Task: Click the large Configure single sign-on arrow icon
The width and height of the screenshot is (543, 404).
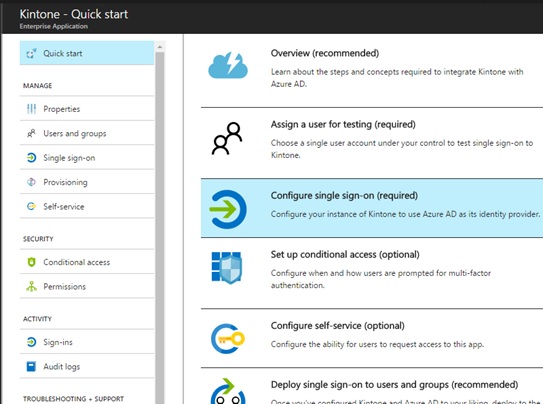Action: click(x=228, y=209)
